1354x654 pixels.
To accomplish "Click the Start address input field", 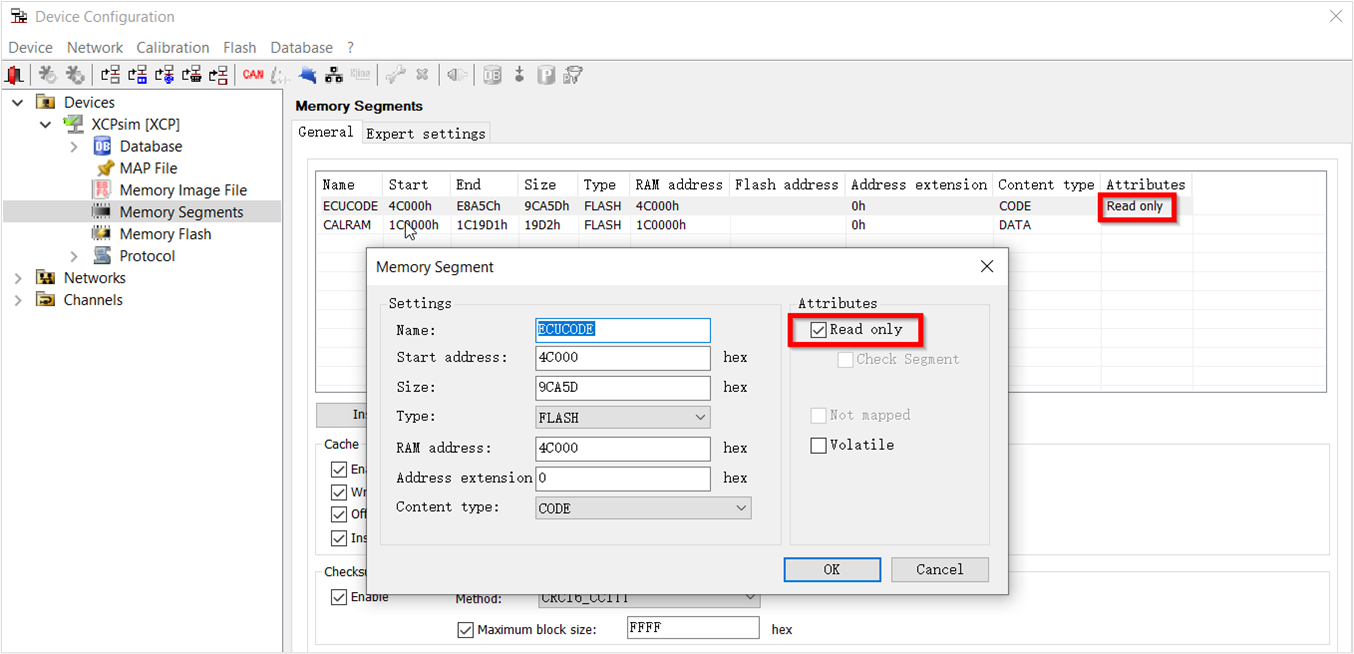I will click(623, 358).
